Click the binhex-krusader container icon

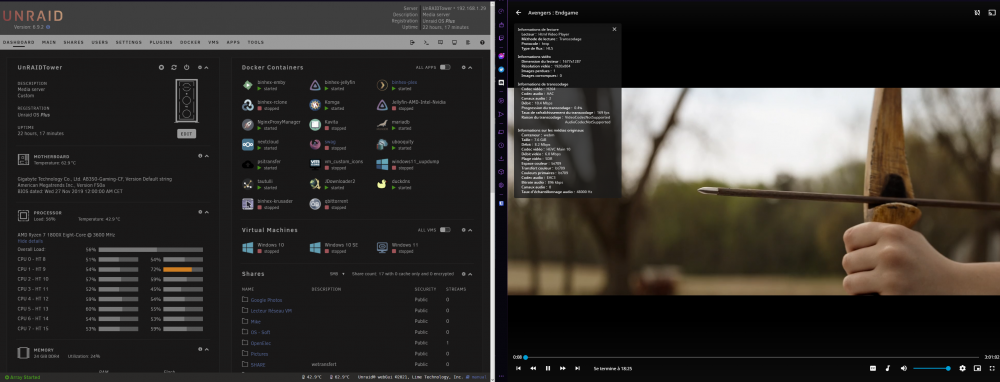coord(247,203)
